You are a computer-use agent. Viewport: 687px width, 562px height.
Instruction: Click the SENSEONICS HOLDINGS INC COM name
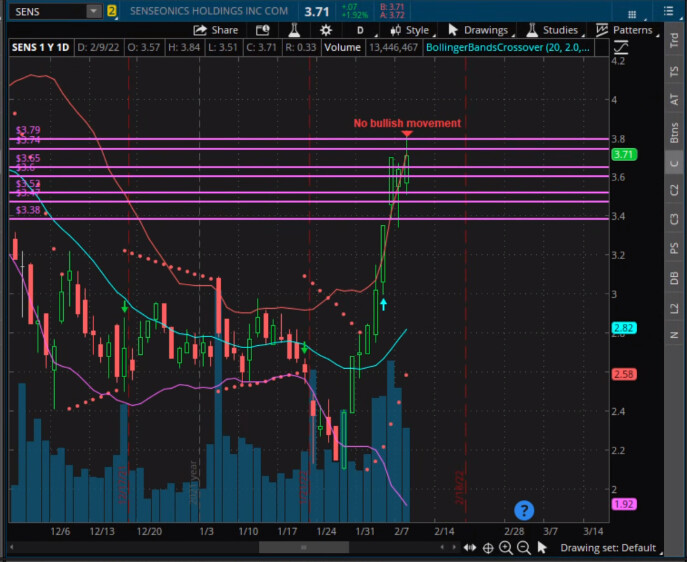click(209, 11)
